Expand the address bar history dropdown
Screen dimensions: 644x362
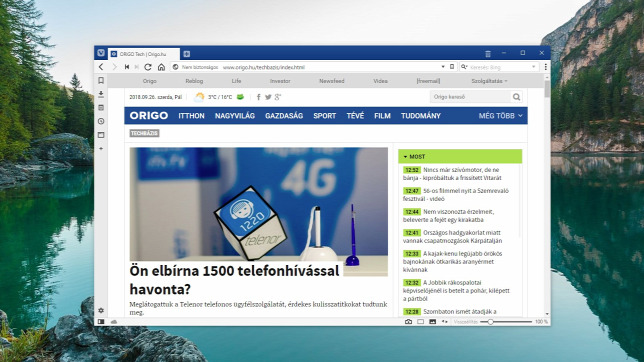[x=443, y=67]
